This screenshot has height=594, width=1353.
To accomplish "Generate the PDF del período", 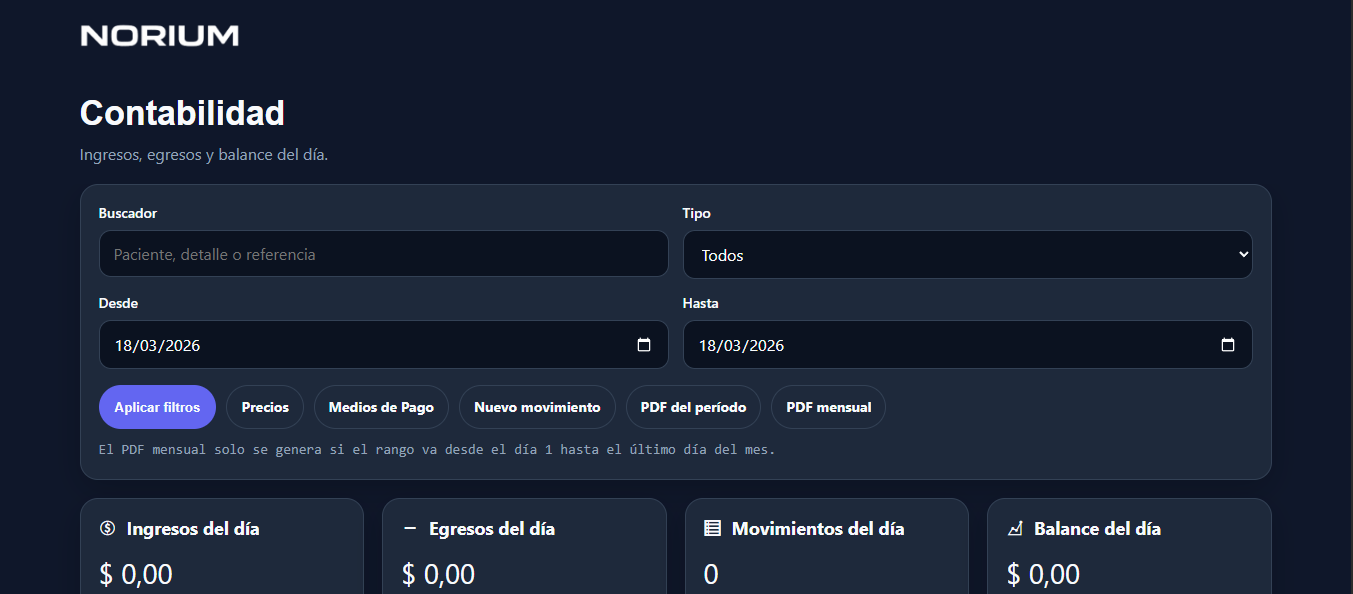I will pyautogui.click(x=693, y=407).
